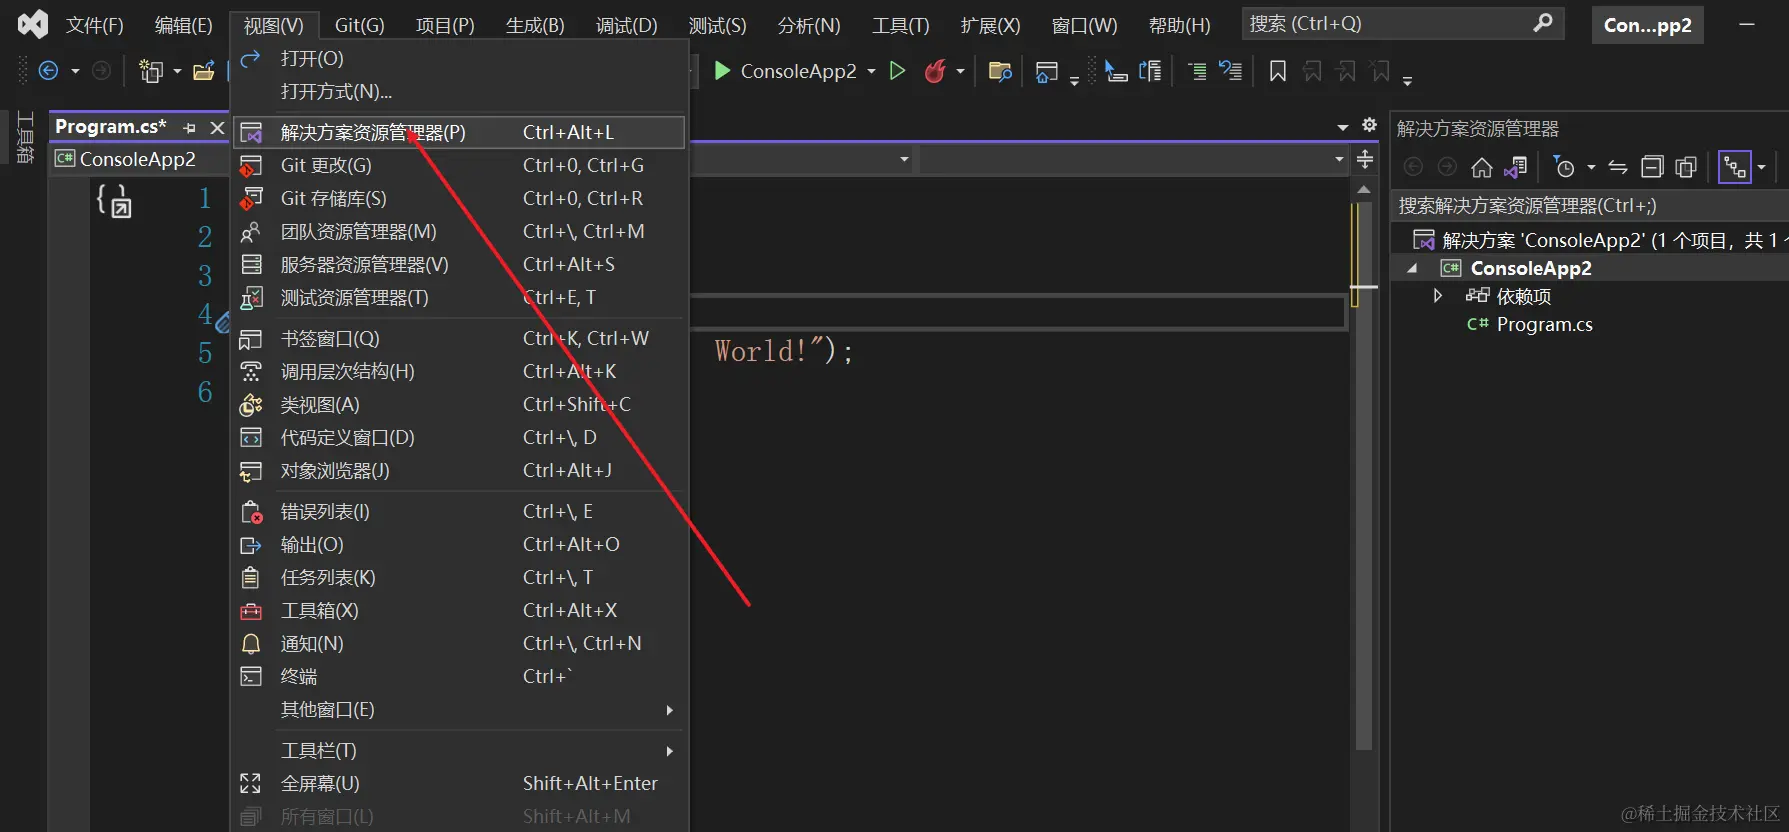Start debugging ConsoleApp2 with green play button
The image size is (1789, 832).
[x=722, y=71]
